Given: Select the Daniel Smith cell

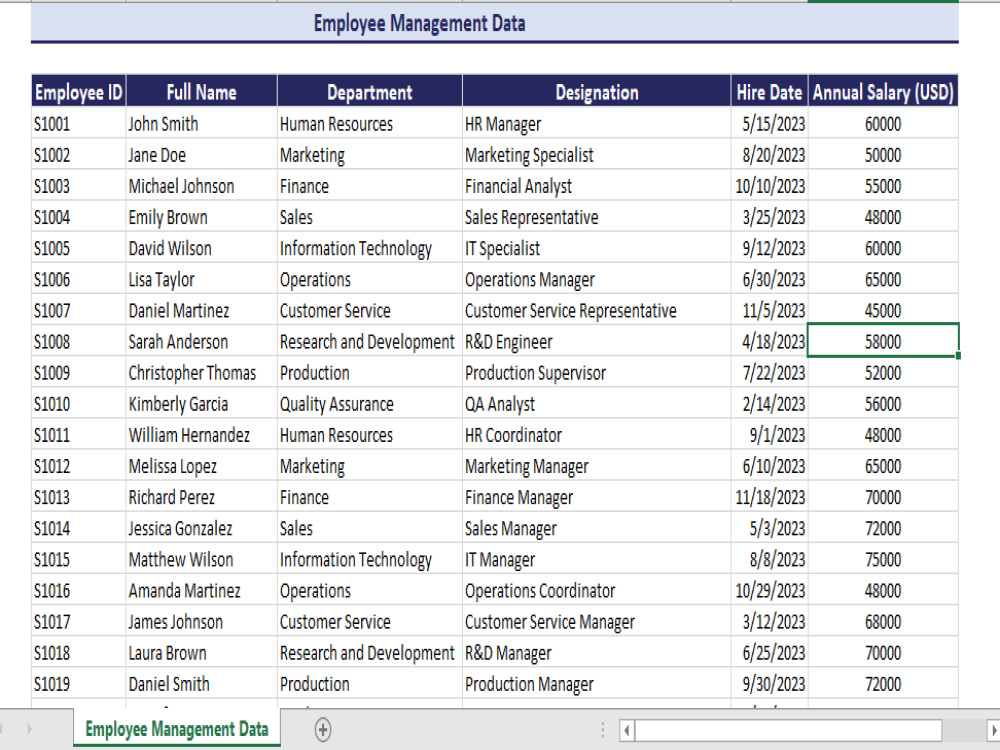Looking at the screenshot, I should pyautogui.click(x=202, y=684).
